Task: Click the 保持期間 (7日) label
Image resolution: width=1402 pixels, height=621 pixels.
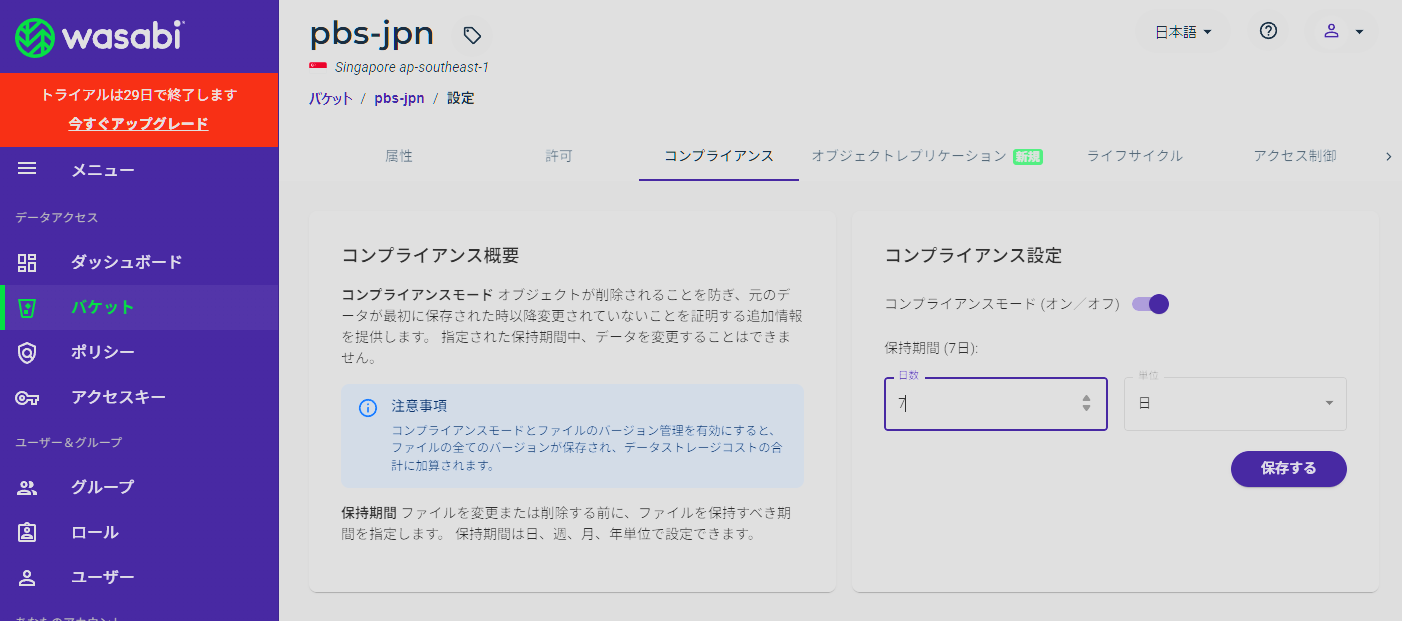Action: [930, 348]
